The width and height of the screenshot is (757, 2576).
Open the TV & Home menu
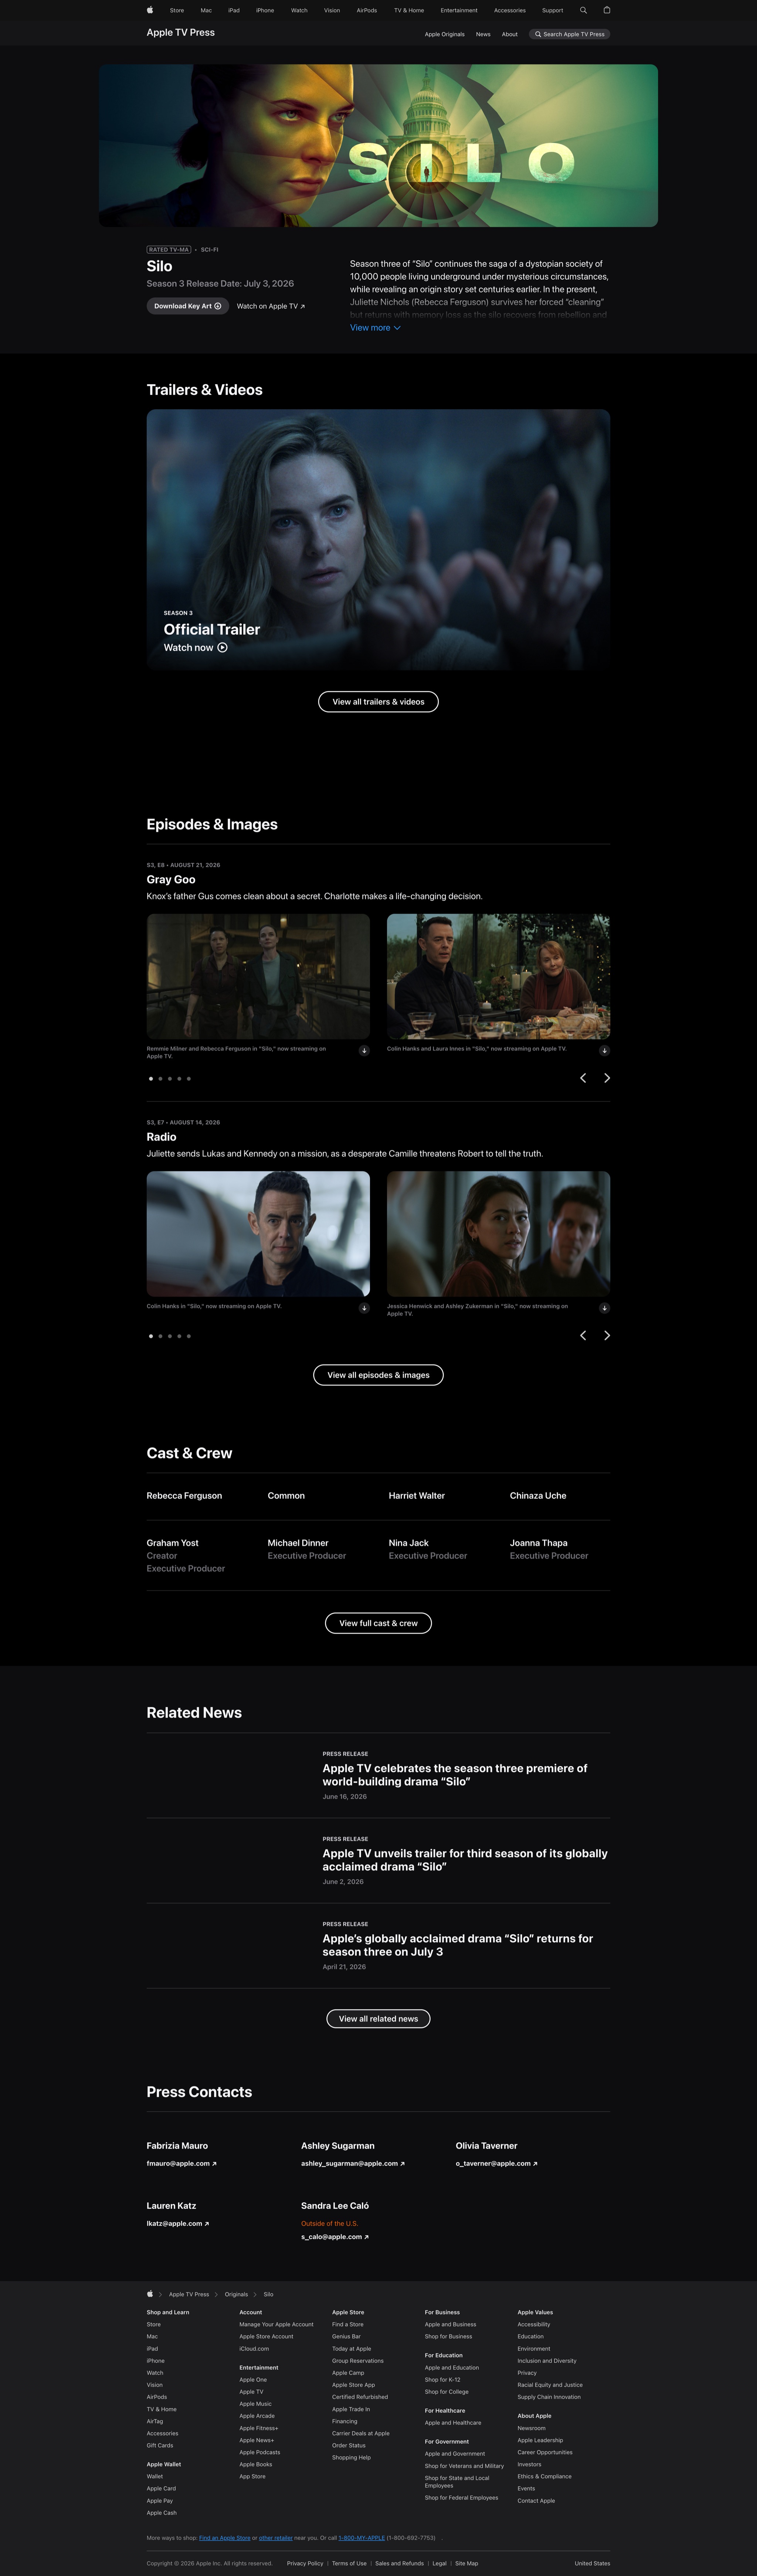coord(409,10)
